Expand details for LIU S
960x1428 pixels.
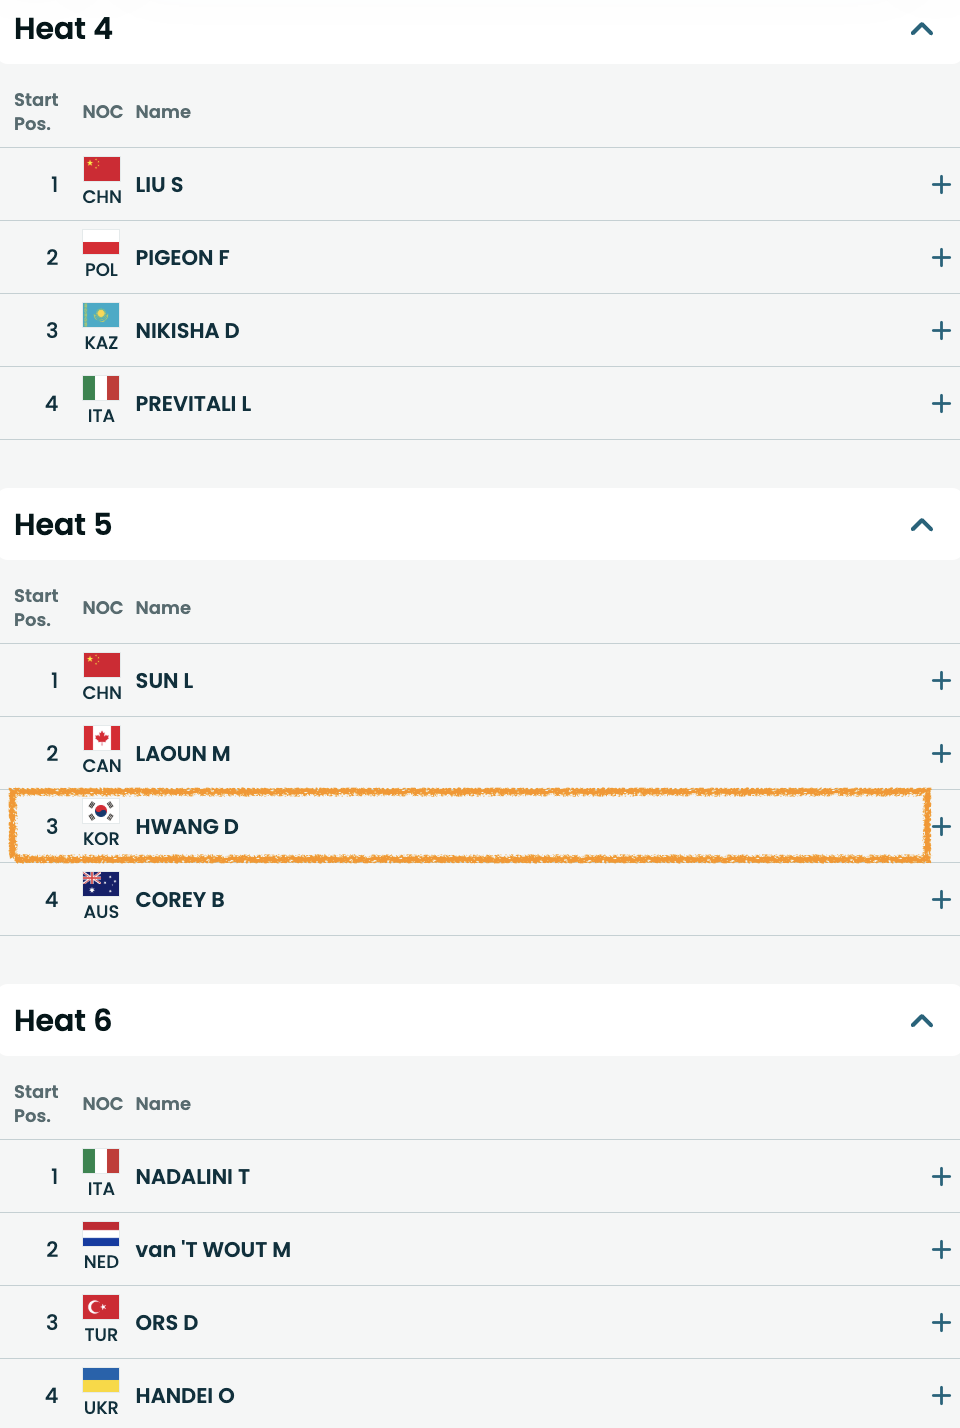[940, 185]
